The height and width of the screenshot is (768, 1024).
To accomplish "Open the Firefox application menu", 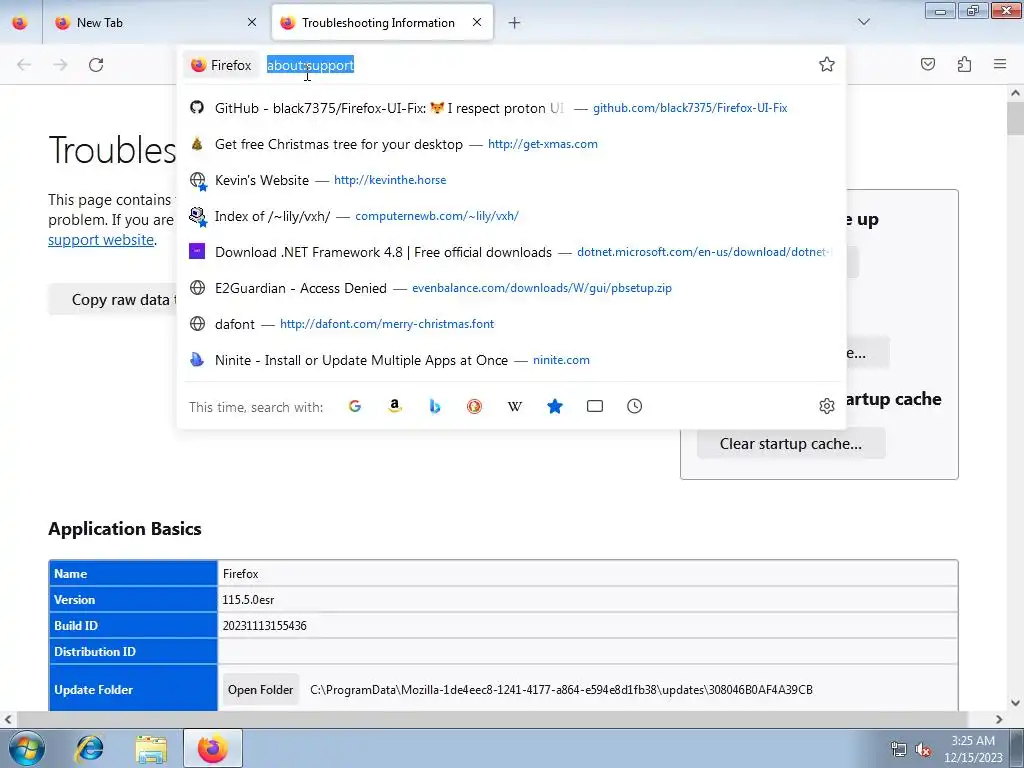I will click(1000, 64).
